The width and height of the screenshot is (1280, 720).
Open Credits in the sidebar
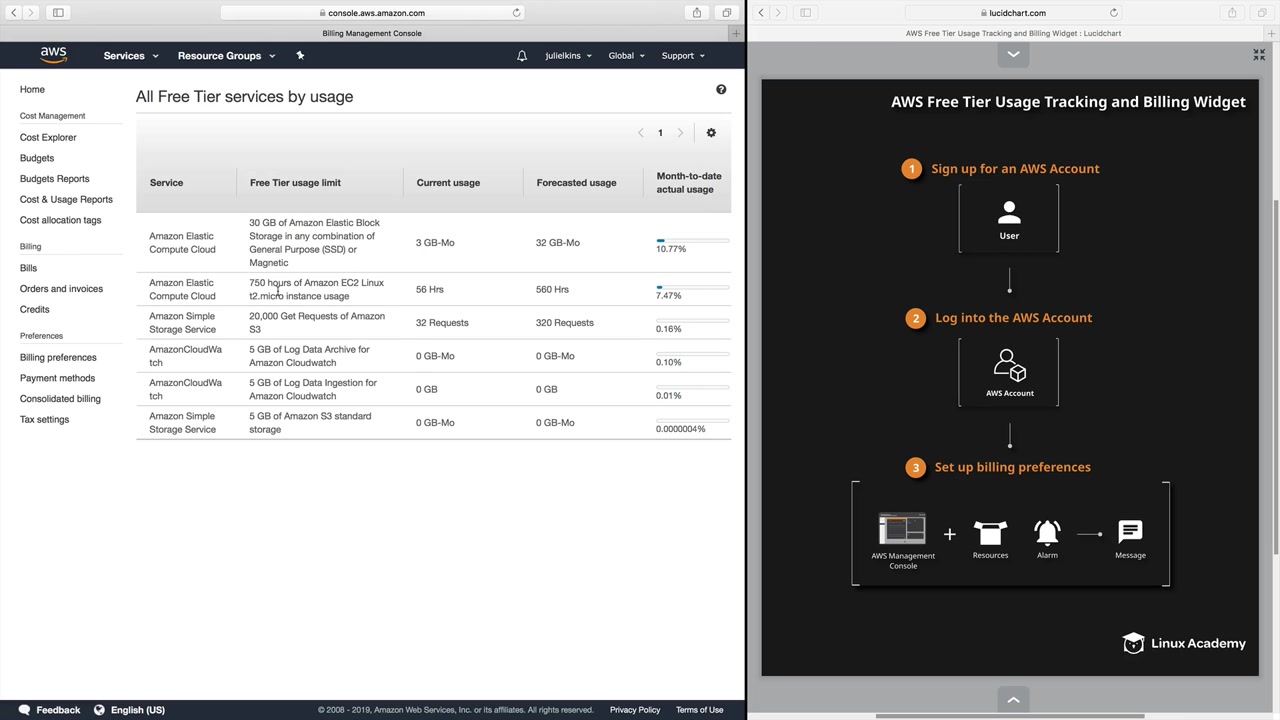click(x=34, y=310)
